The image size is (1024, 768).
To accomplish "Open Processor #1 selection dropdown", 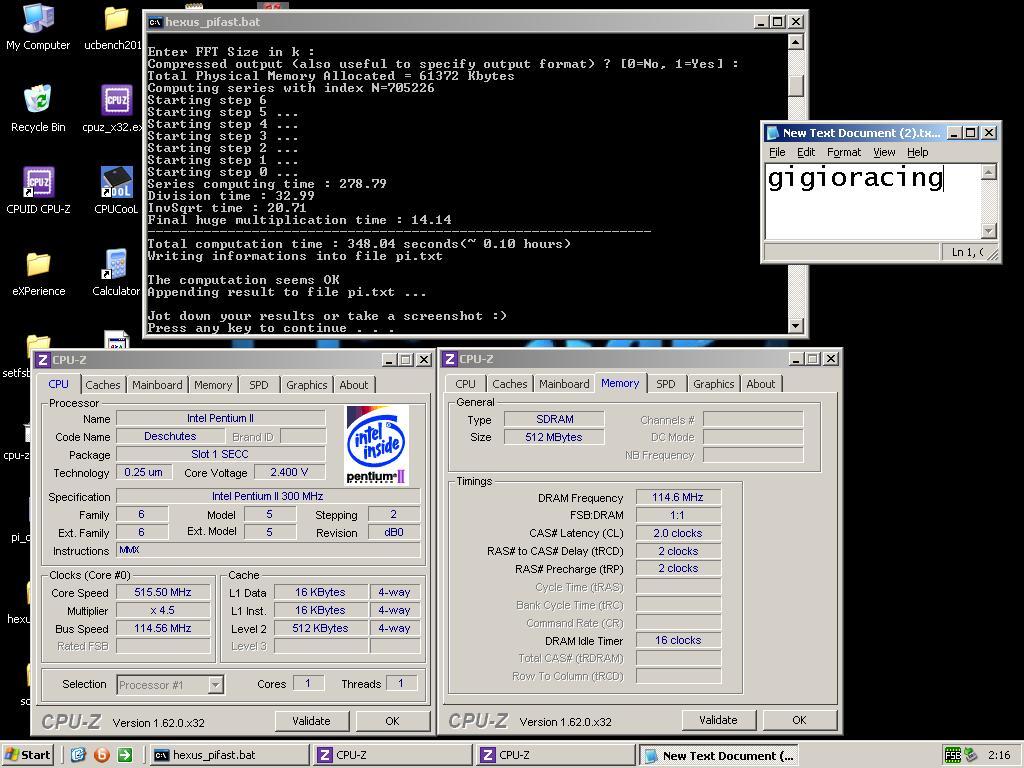I will 216,684.
